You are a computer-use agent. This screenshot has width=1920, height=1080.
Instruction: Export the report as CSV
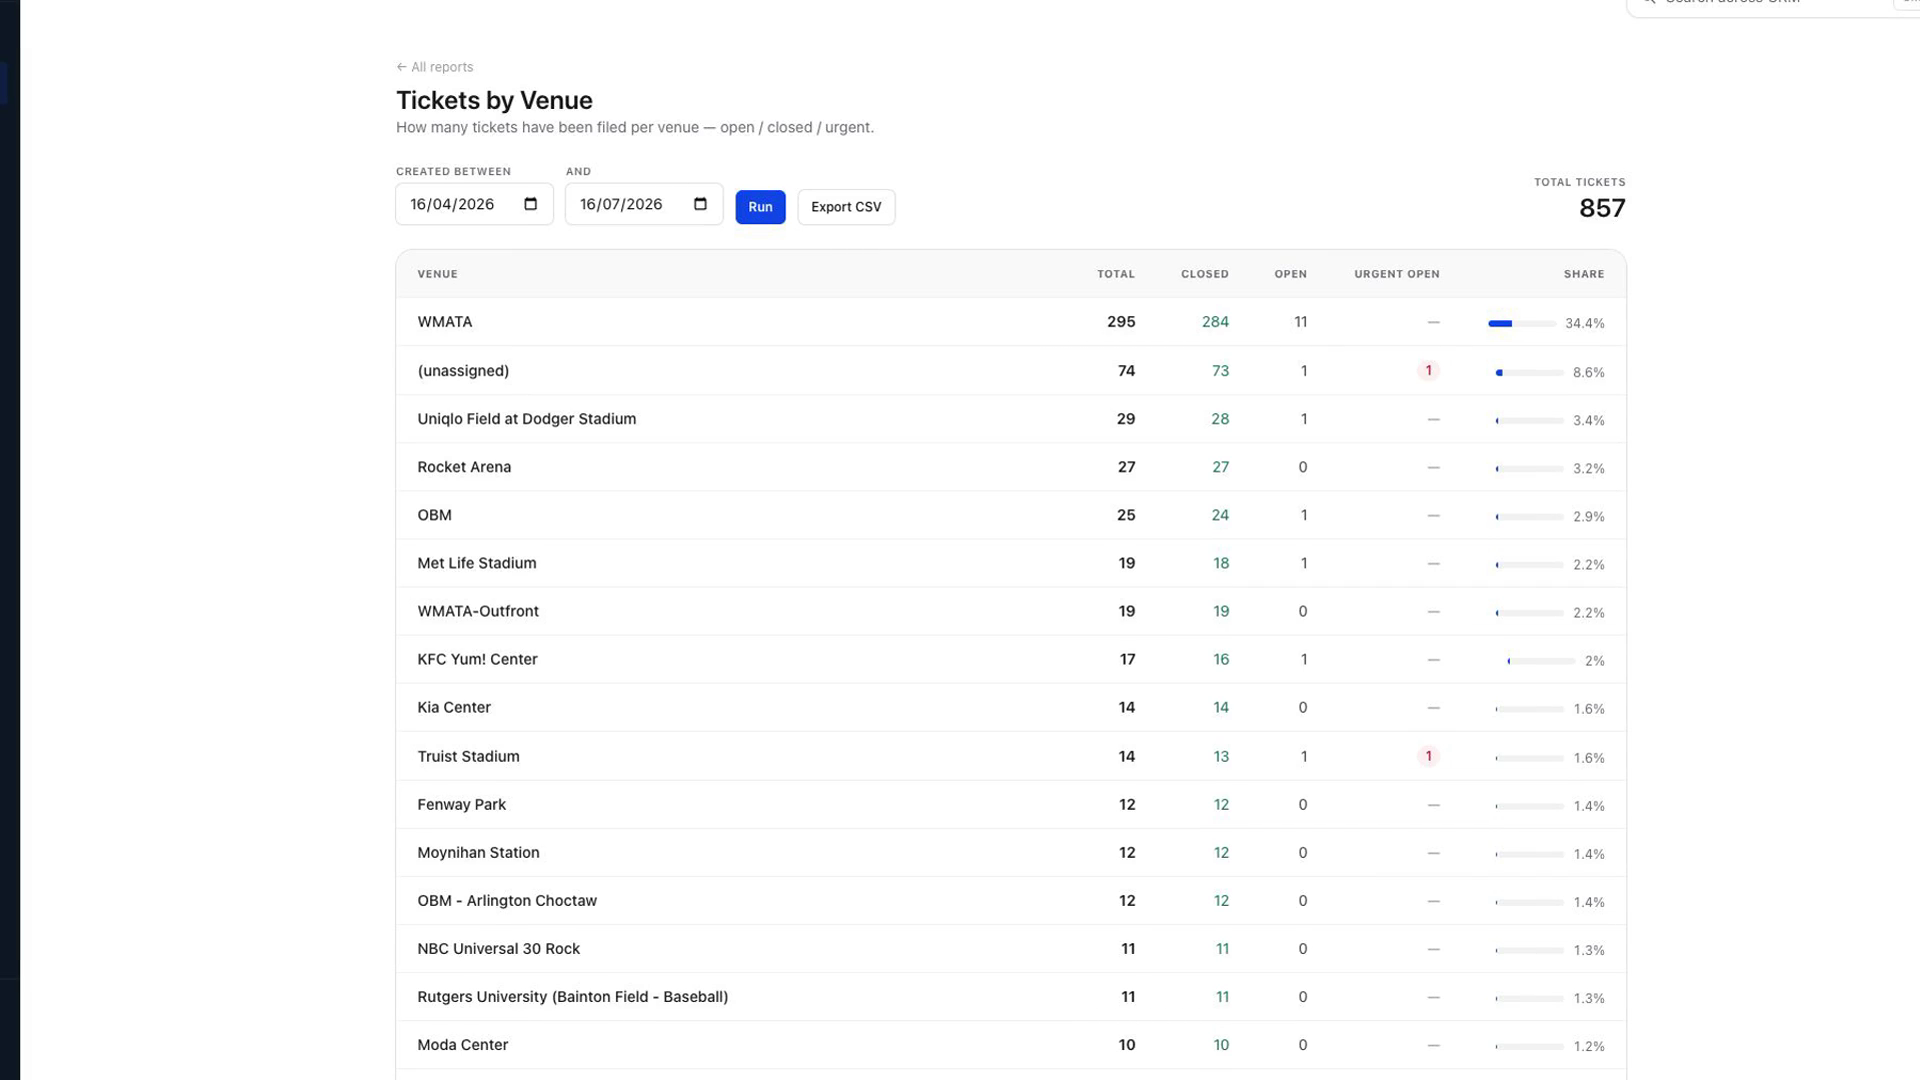(846, 207)
